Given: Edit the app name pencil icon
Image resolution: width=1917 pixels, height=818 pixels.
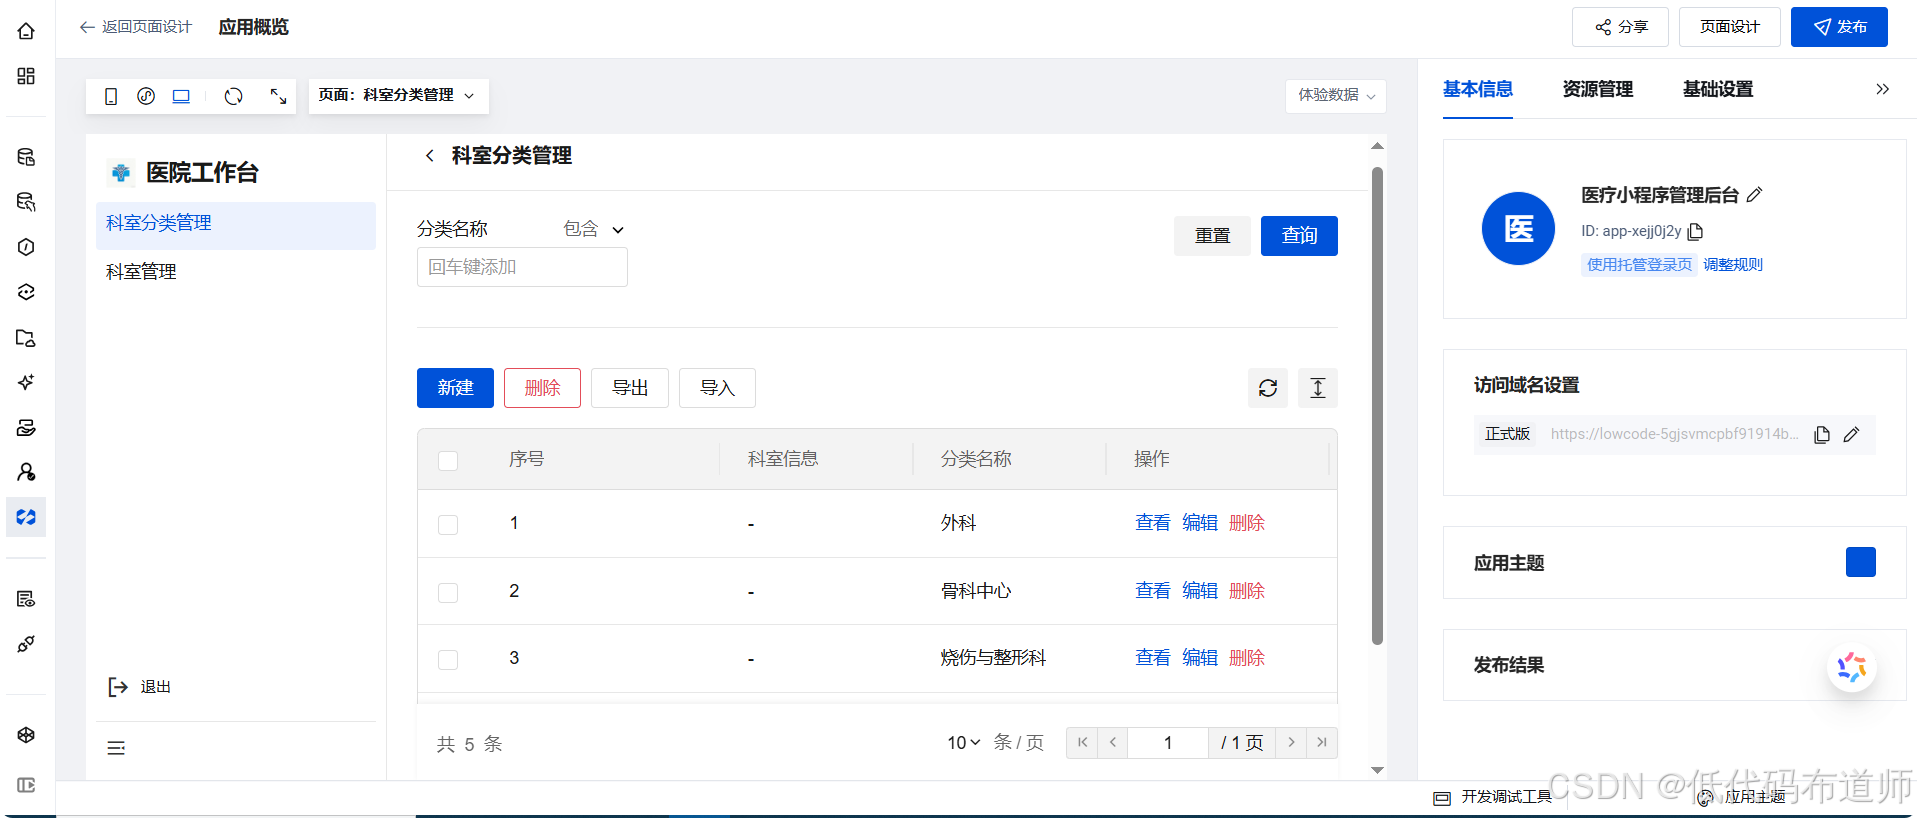Looking at the screenshot, I should click(x=1754, y=195).
